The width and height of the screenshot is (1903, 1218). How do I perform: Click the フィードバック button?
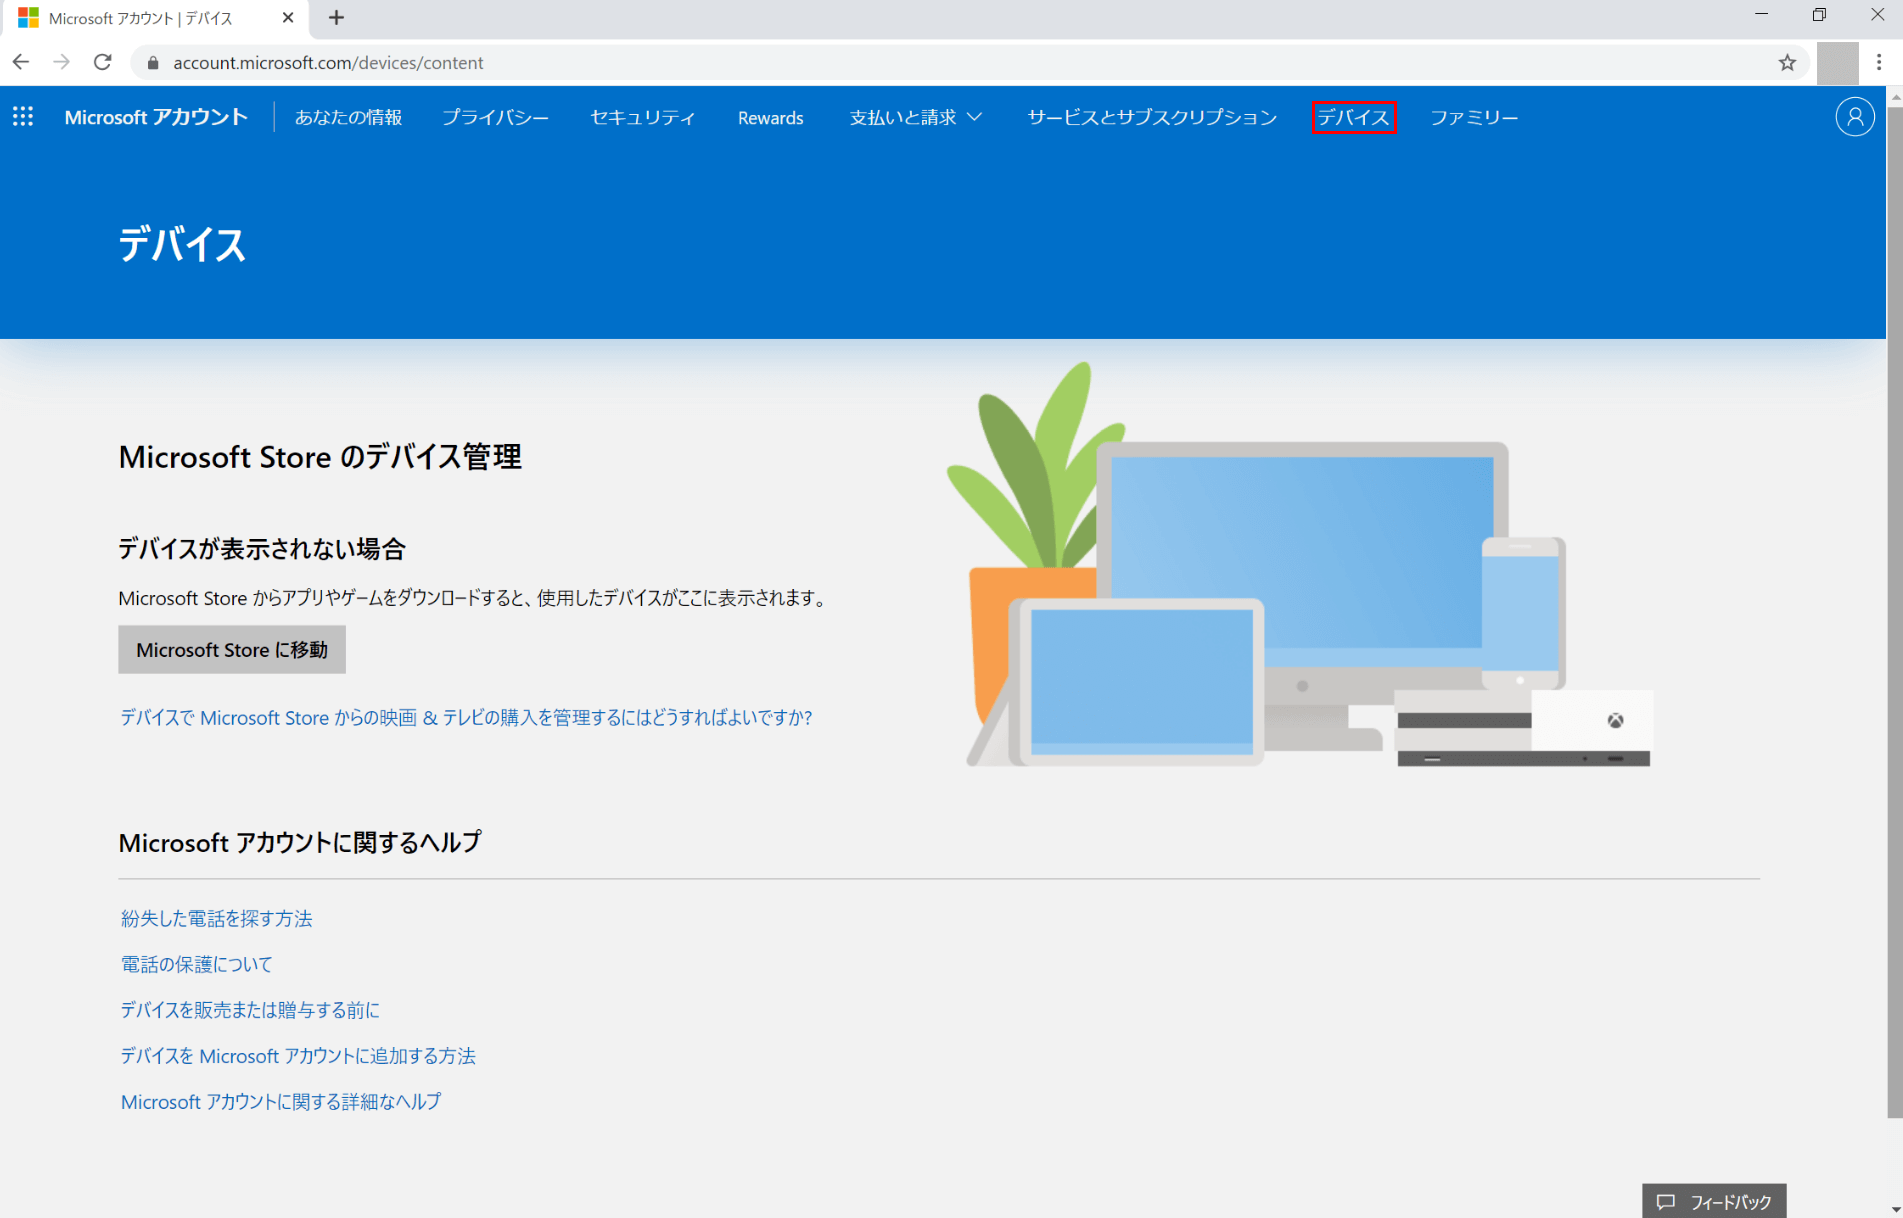click(x=1714, y=1201)
